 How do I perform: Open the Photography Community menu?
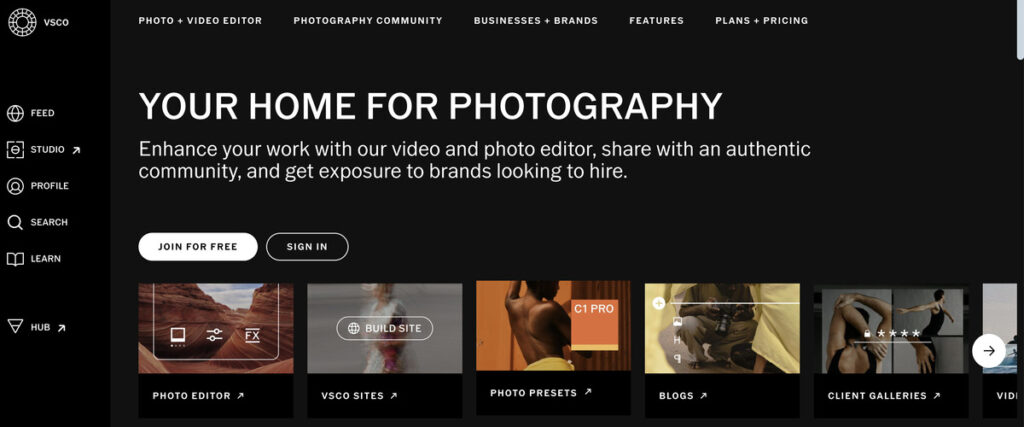pyautogui.click(x=368, y=21)
